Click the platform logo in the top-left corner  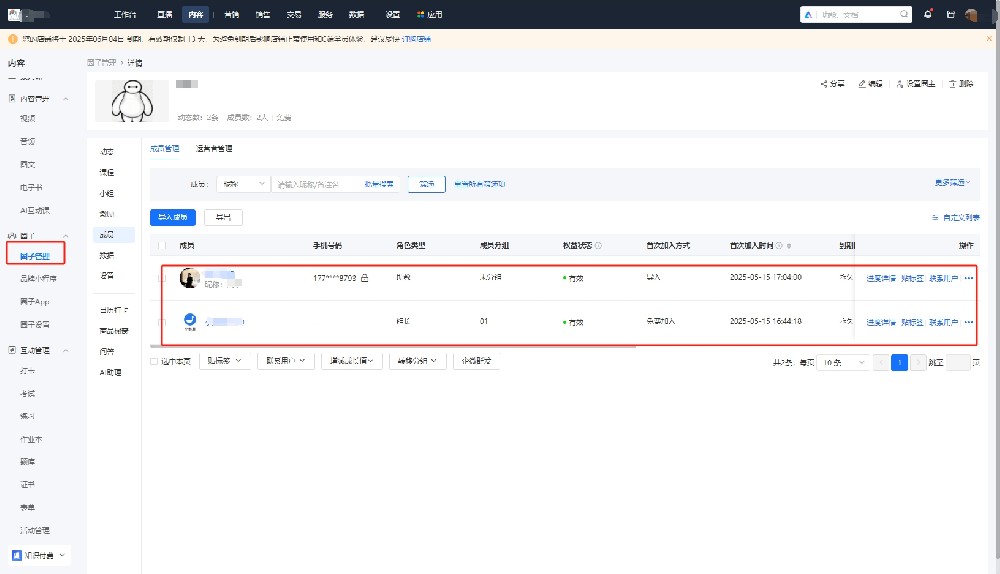click(14, 15)
